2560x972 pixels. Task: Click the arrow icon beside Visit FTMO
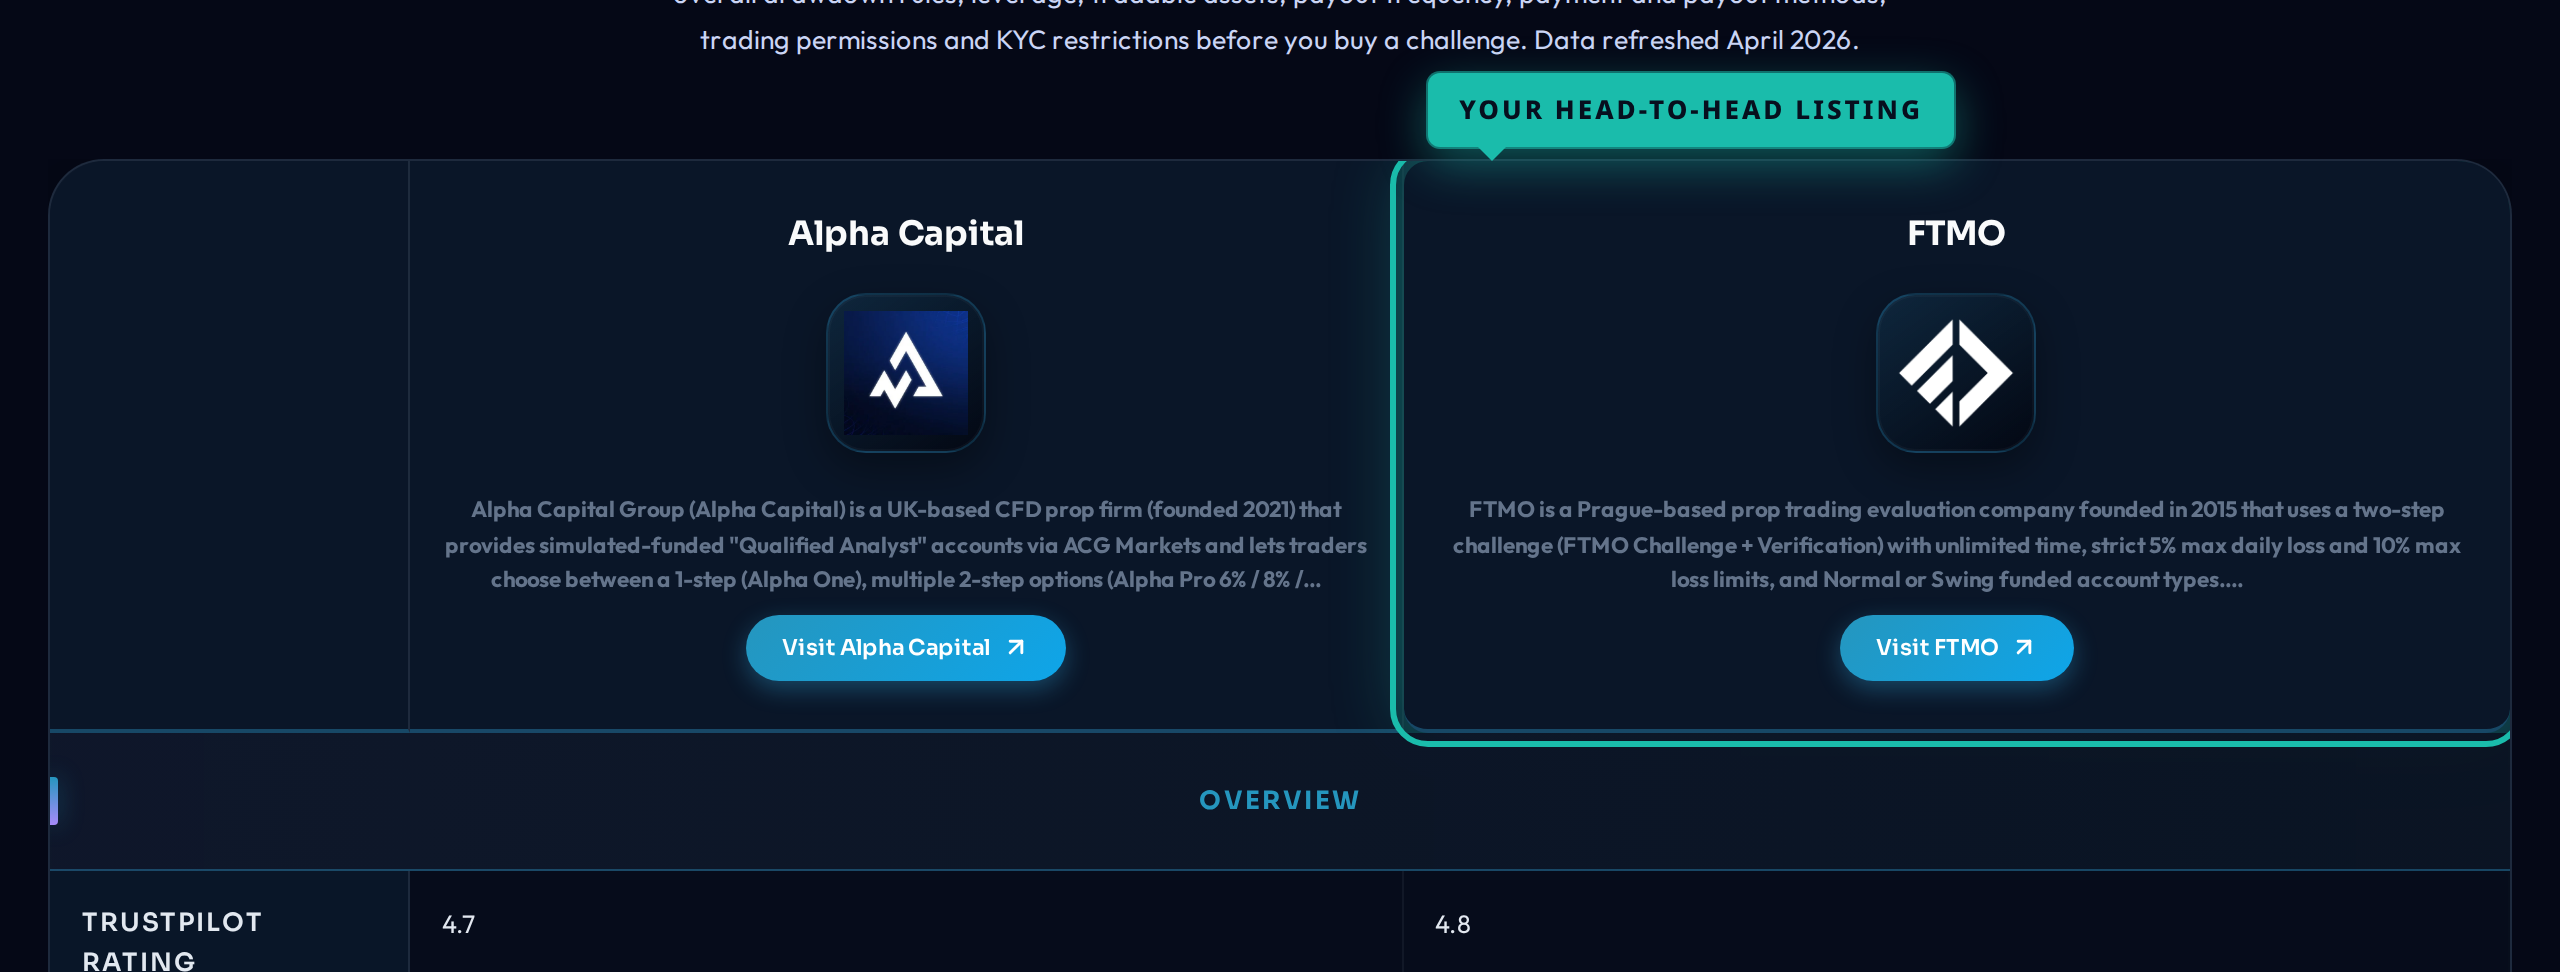pyautogui.click(x=2024, y=647)
